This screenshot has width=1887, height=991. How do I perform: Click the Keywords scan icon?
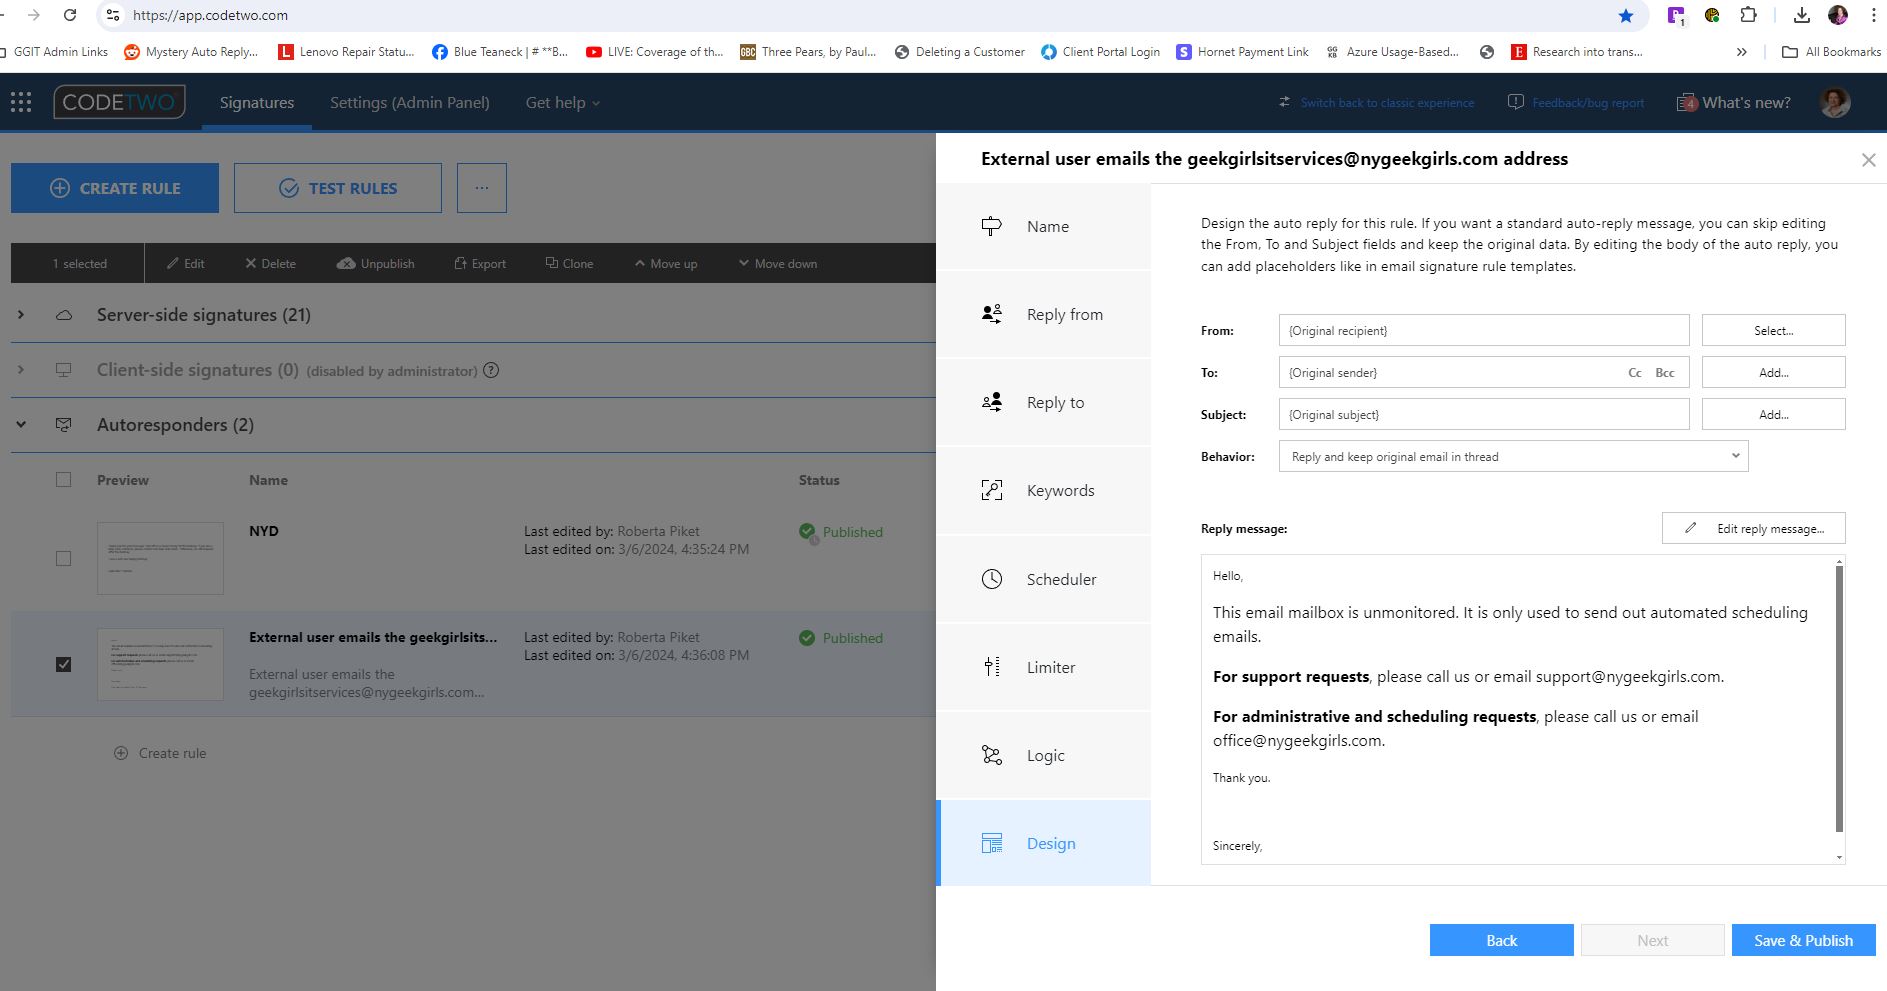(991, 490)
